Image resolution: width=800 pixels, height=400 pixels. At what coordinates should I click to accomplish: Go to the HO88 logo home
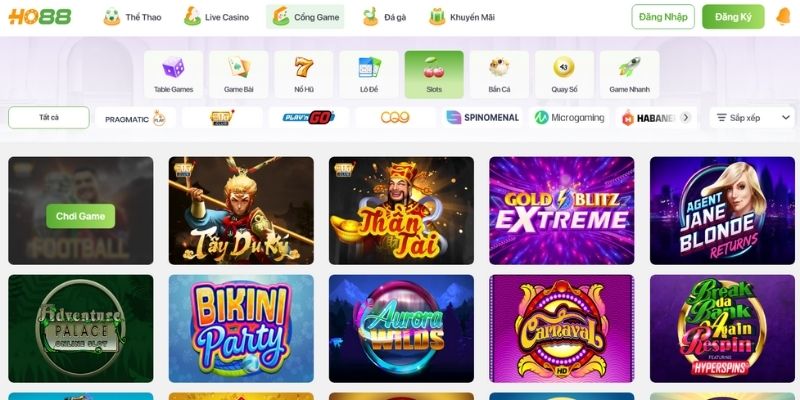coord(40,17)
